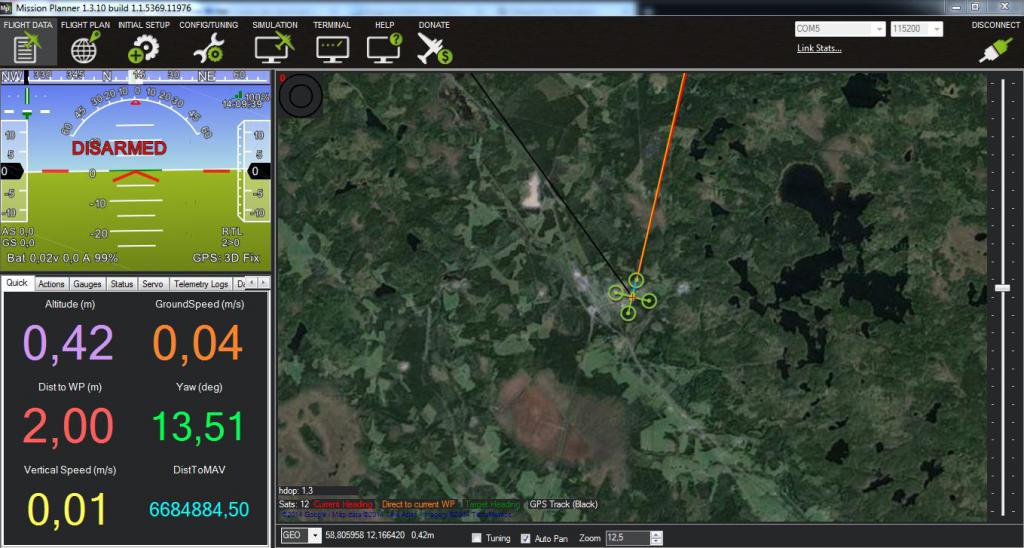
Task: Click the Current Heading legend label
Action: 344,504
